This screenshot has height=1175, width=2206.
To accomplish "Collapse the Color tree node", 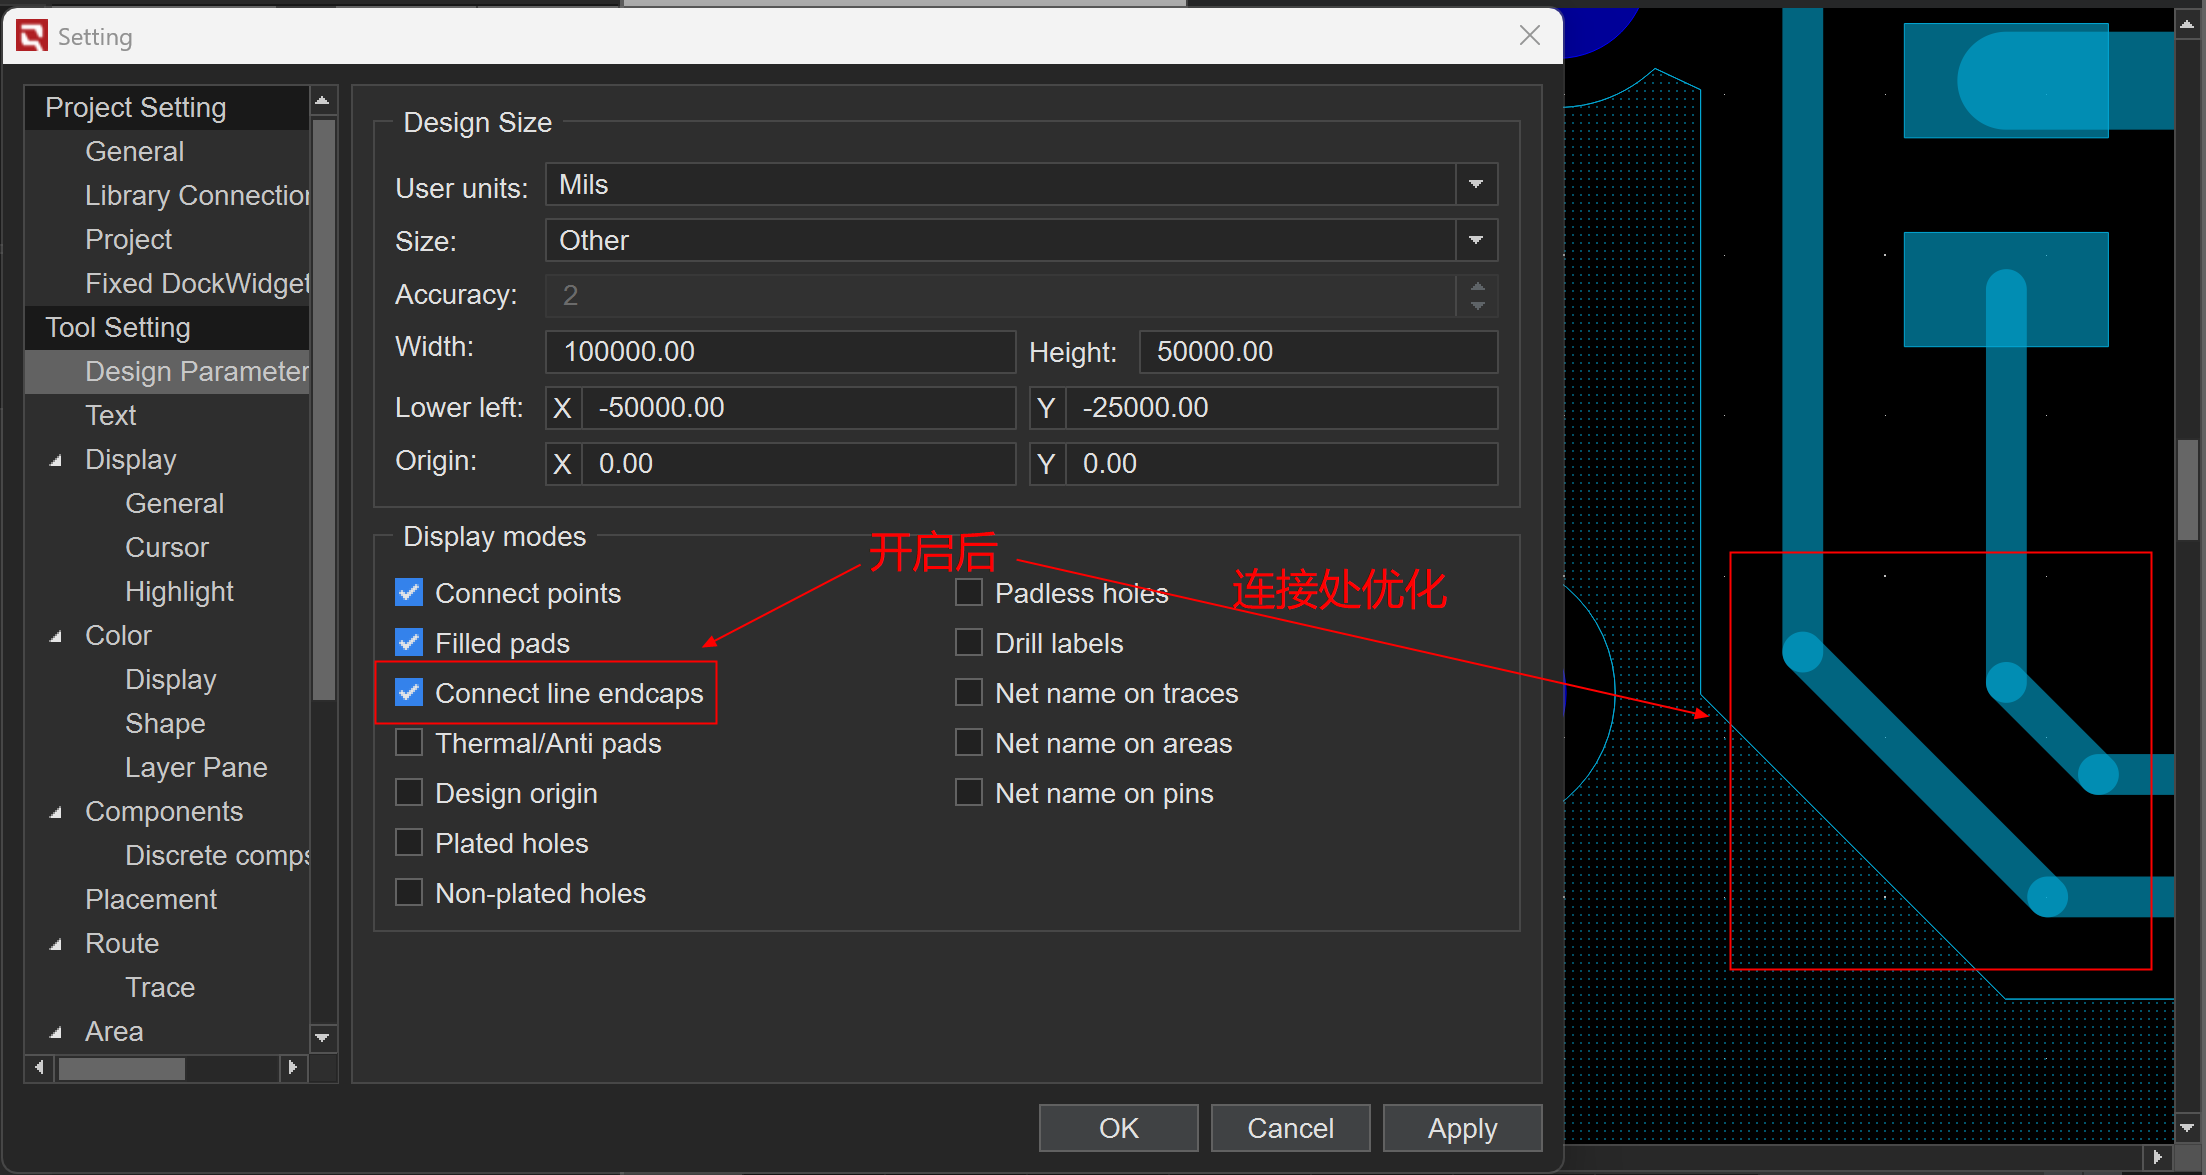I will [x=56, y=636].
